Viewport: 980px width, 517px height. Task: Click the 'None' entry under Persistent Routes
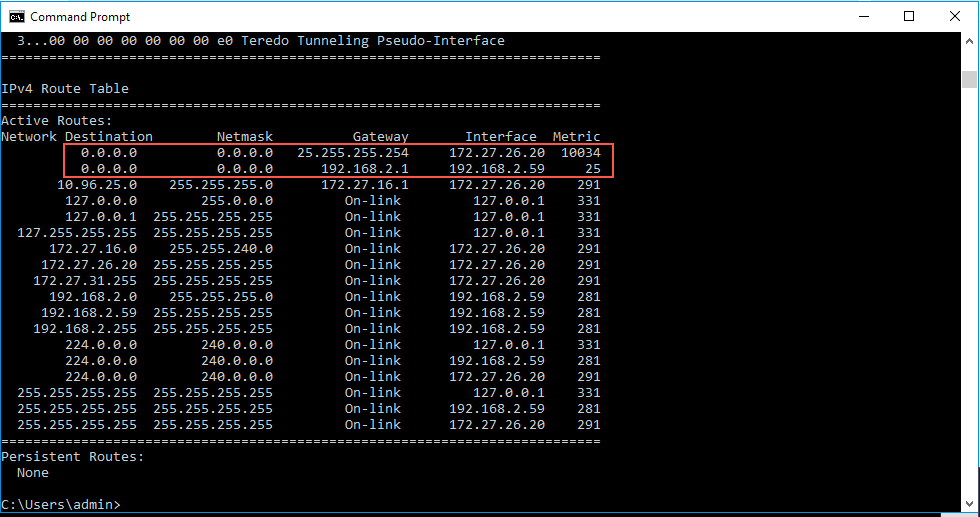(32, 473)
